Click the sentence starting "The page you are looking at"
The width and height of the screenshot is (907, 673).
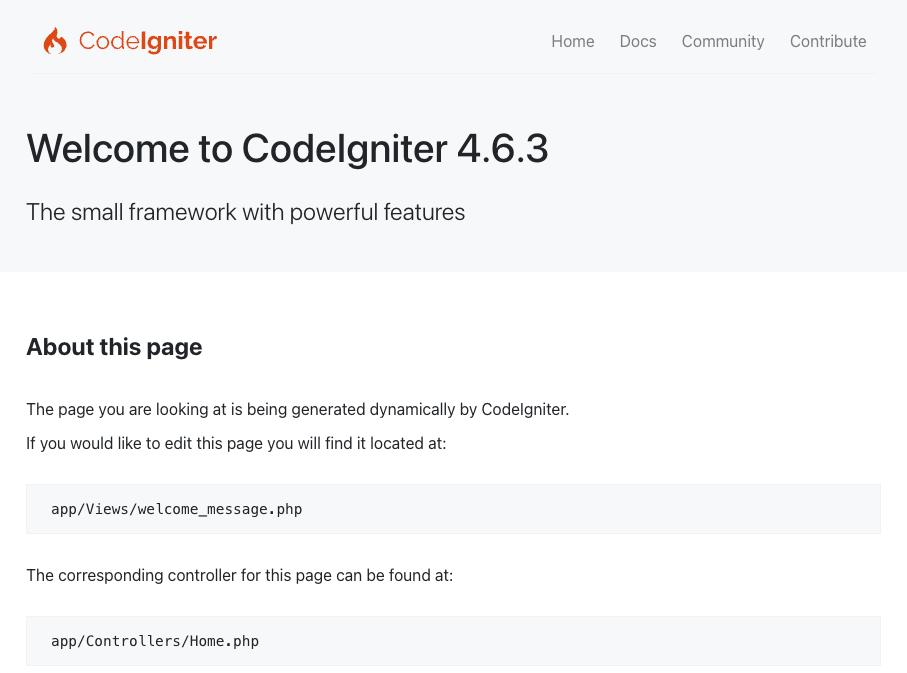[x=297, y=409]
